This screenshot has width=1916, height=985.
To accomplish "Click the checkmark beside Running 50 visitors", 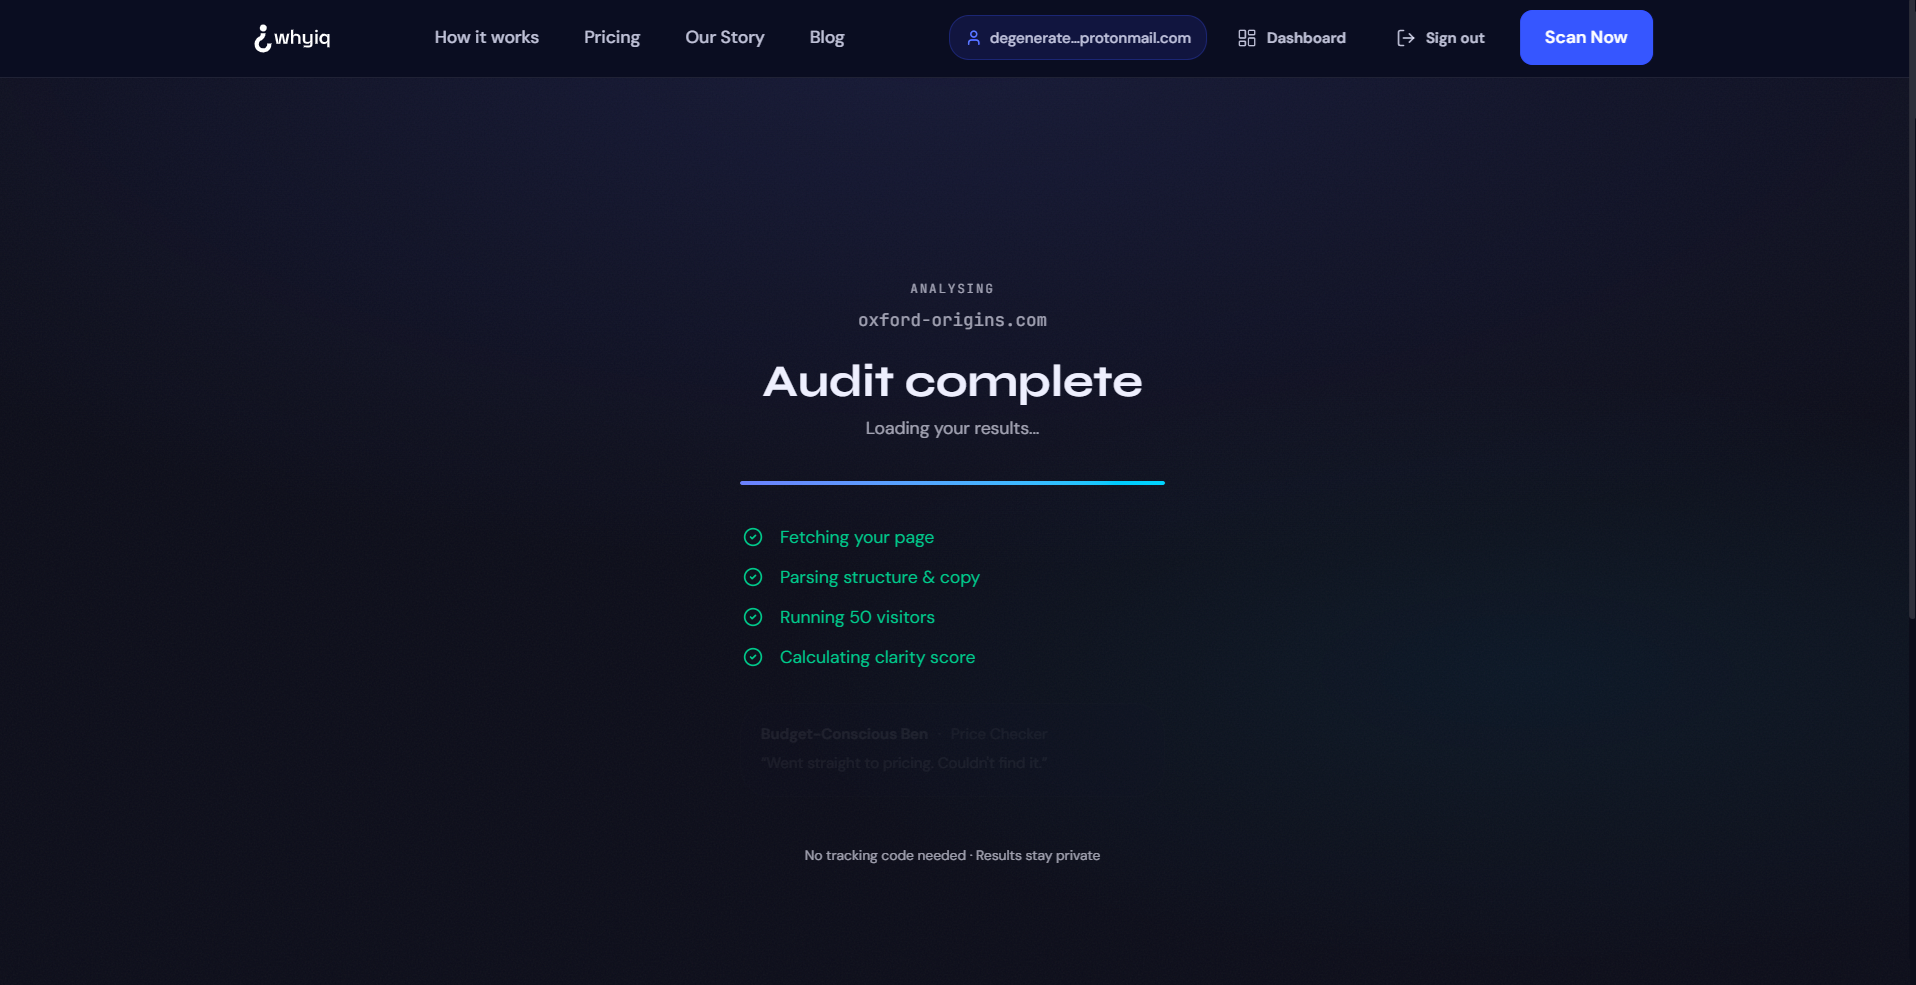I will [x=753, y=617].
